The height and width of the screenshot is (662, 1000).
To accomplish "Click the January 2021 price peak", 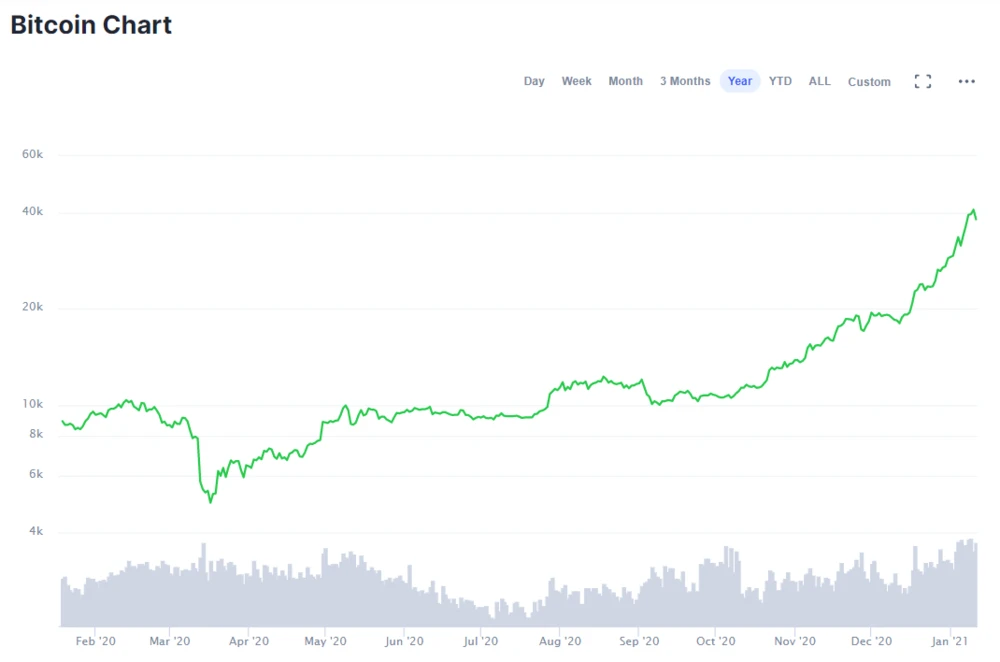I will coord(973,211).
